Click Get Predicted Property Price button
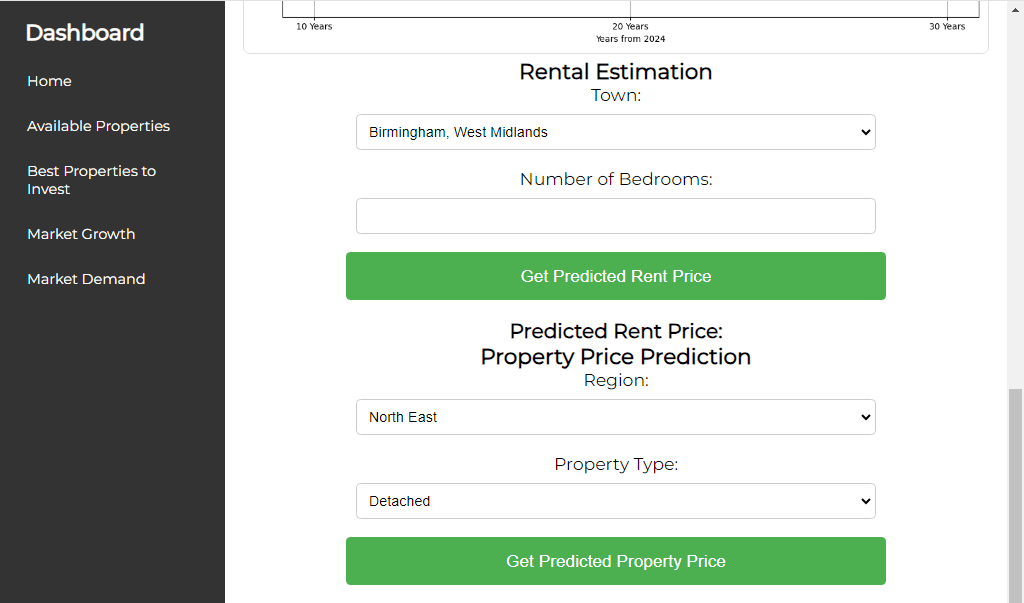The height and width of the screenshot is (603, 1024). click(615, 561)
